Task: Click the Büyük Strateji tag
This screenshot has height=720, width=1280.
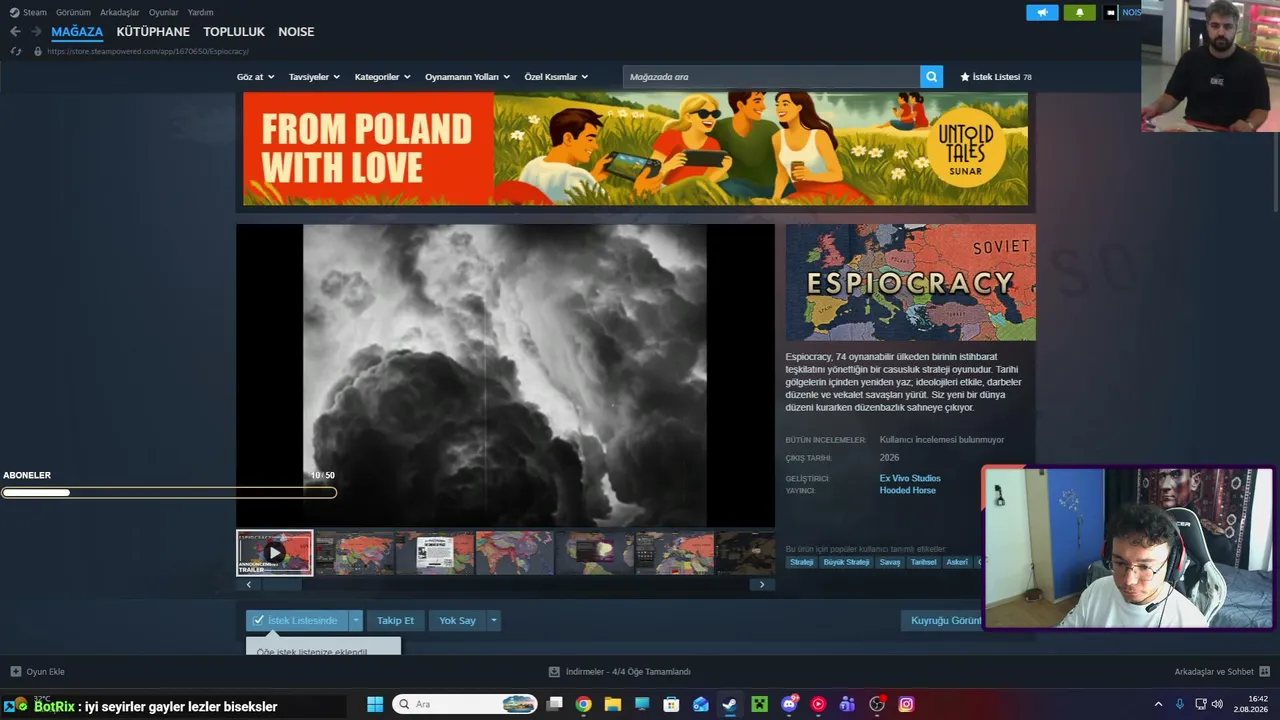Action: (x=846, y=562)
